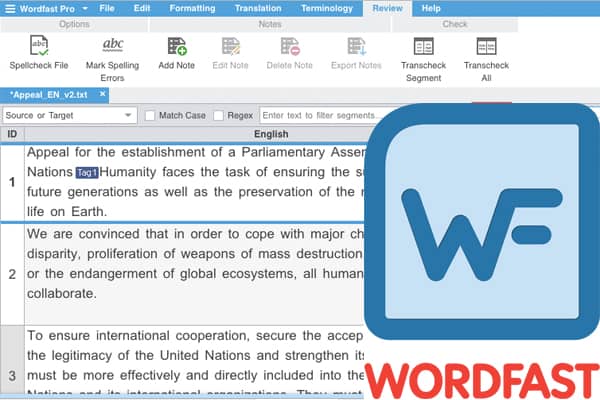Open the File menu
The width and height of the screenshot is (600, 400).
[107, 8]
